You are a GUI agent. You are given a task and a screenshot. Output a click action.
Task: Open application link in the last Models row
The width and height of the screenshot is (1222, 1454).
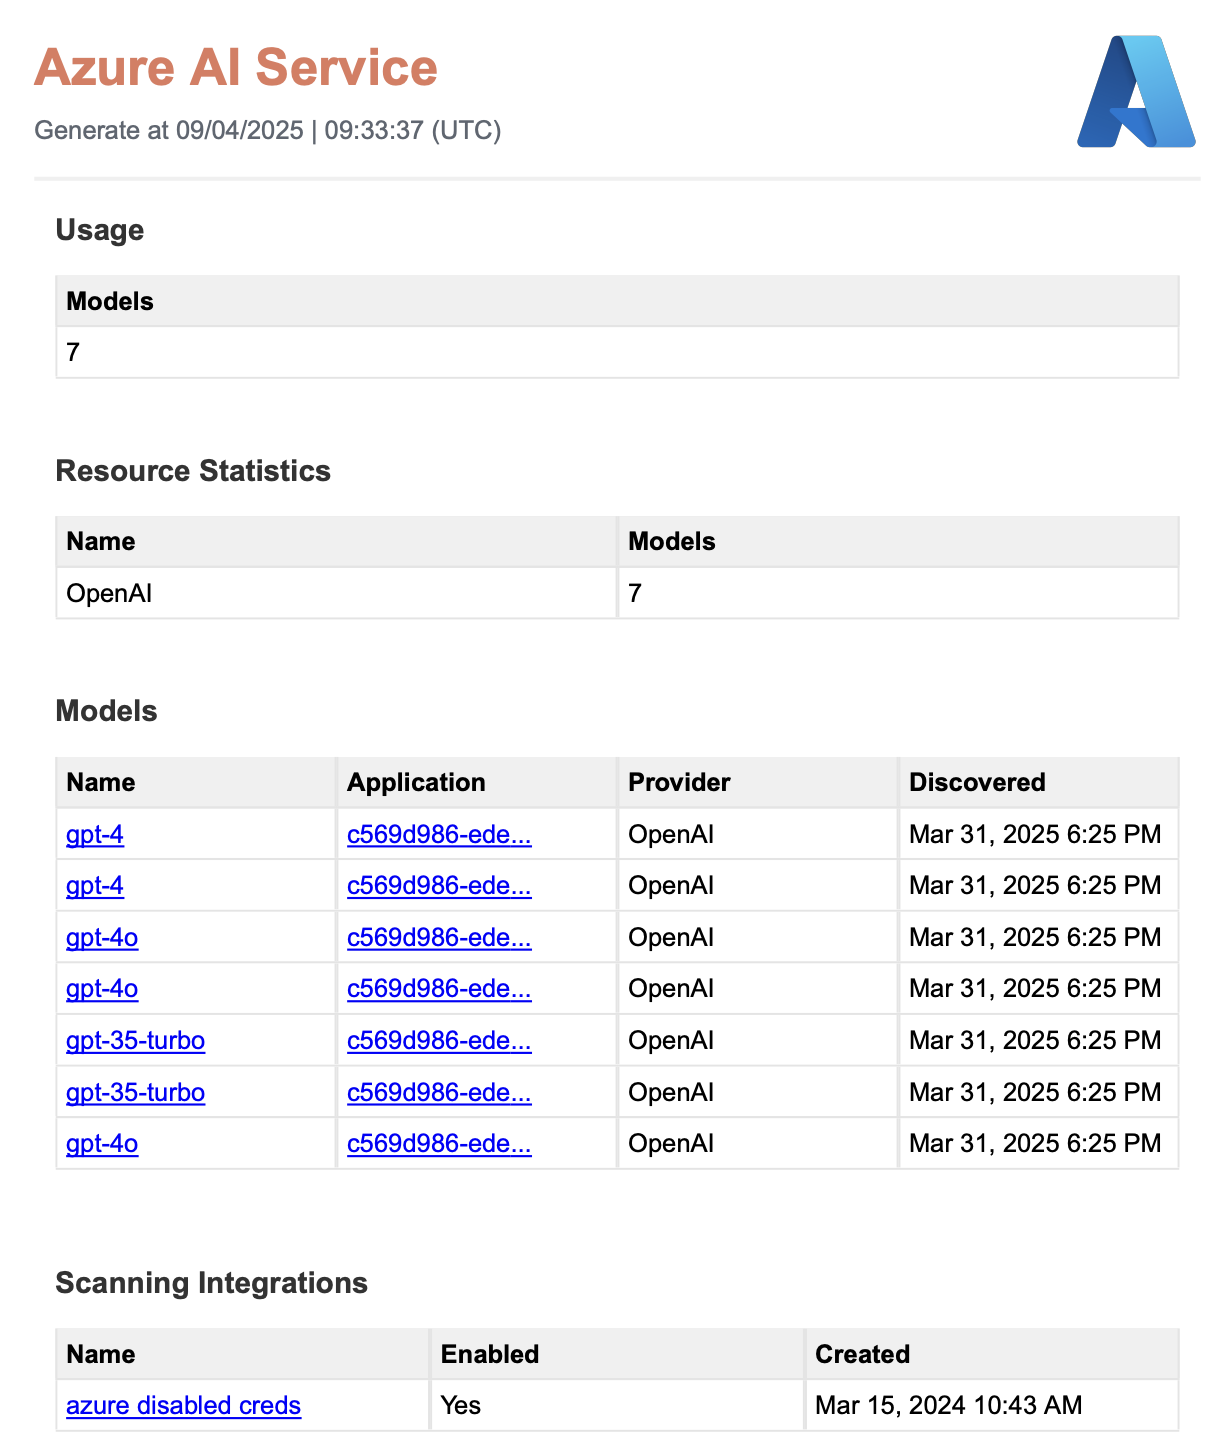(439, 1143)
